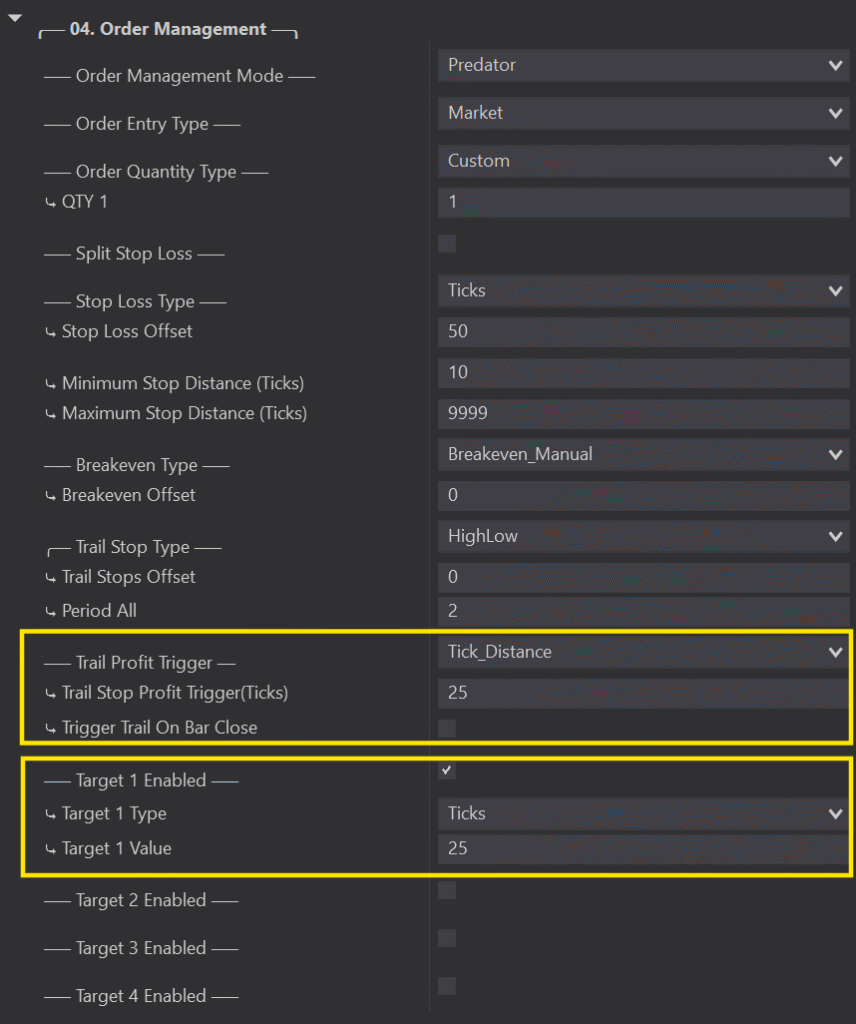Enable the Split Stop Loss checkbox
This screenshot has height=1024, width=856.
point(447,243)
